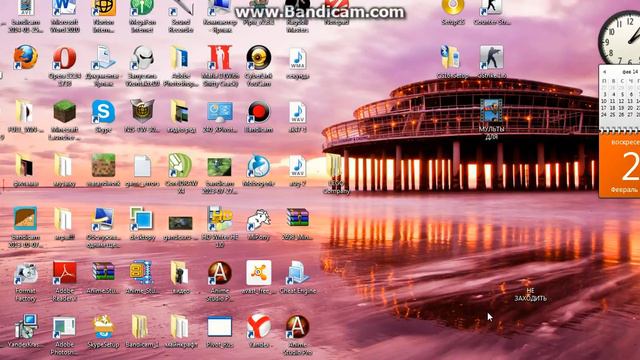This screenshot has height=360, width=640.
Task: Select the Anime Studio 8 zip archive
Action: [x=142, y=273]
